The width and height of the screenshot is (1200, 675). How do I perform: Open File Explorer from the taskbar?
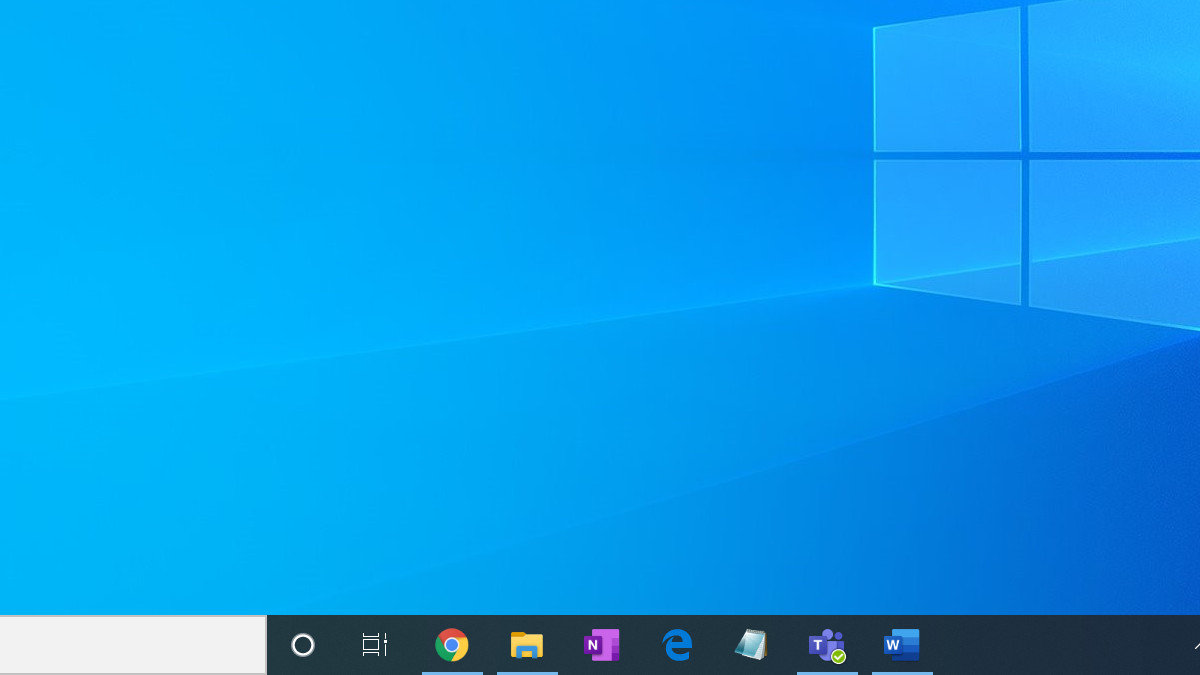(527, 645)
